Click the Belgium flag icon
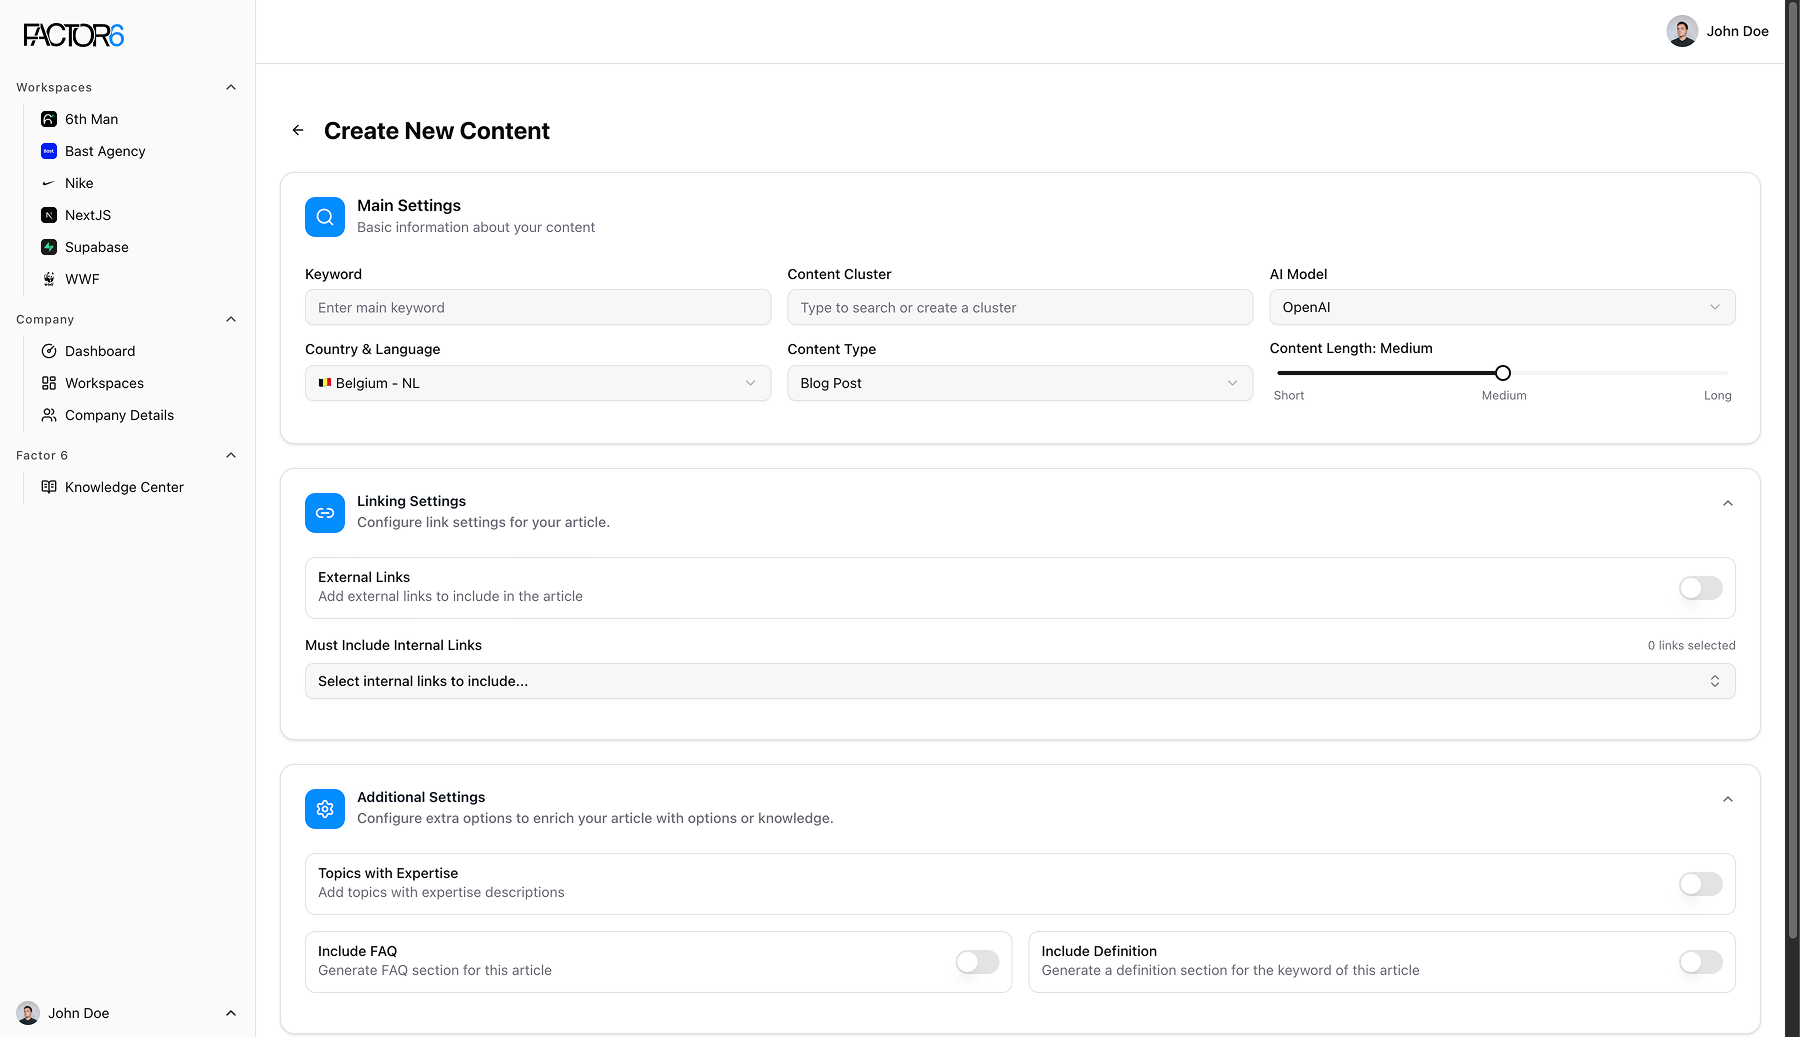 325,383
